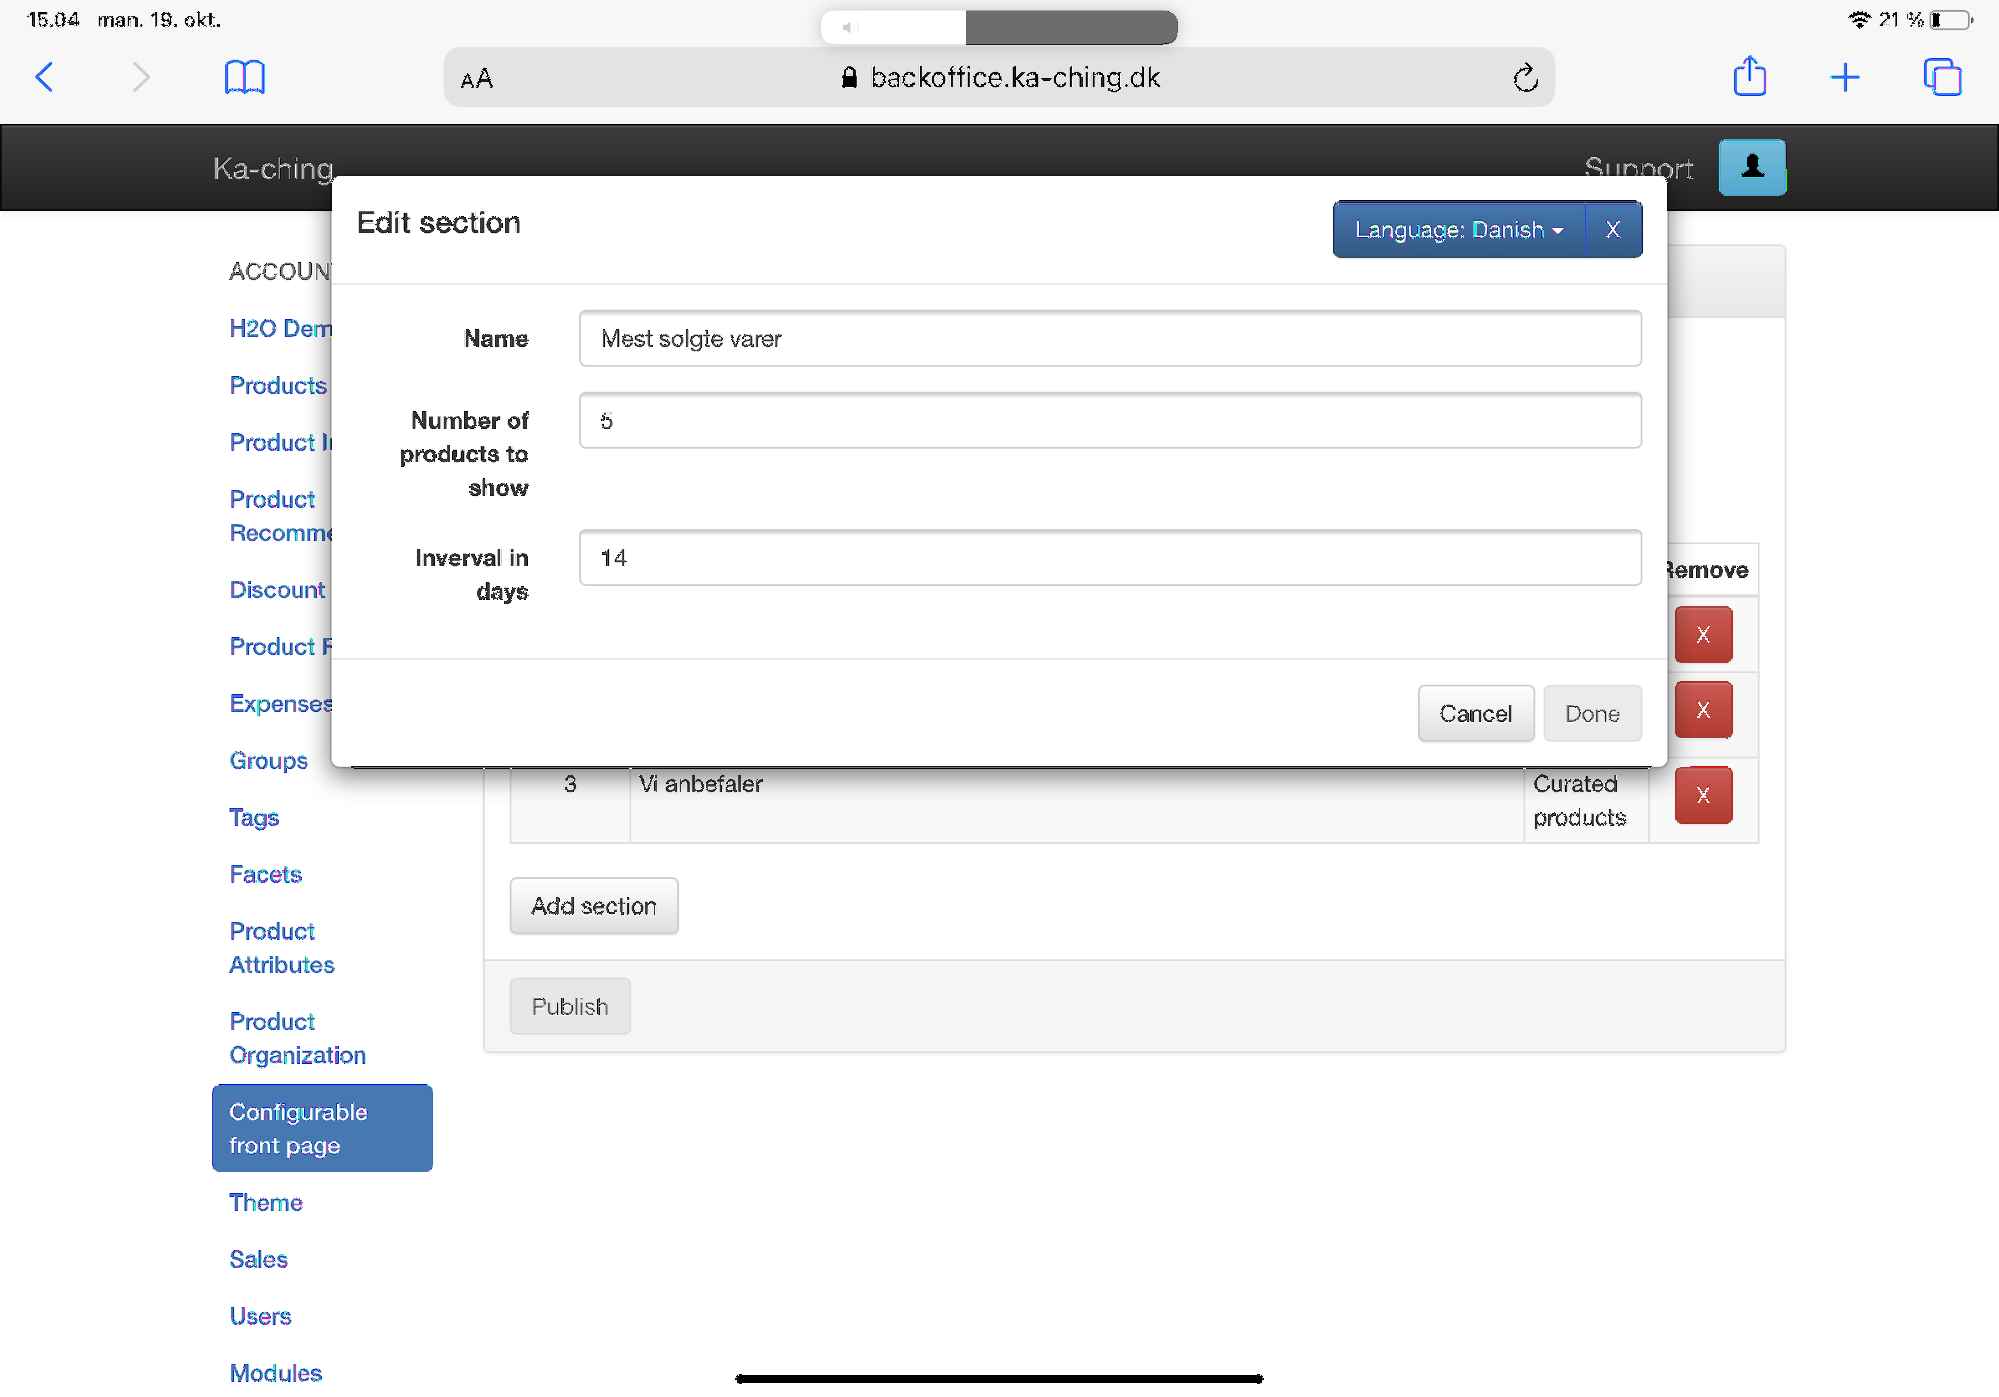Click the Name text field

[x=1109, y=339]
